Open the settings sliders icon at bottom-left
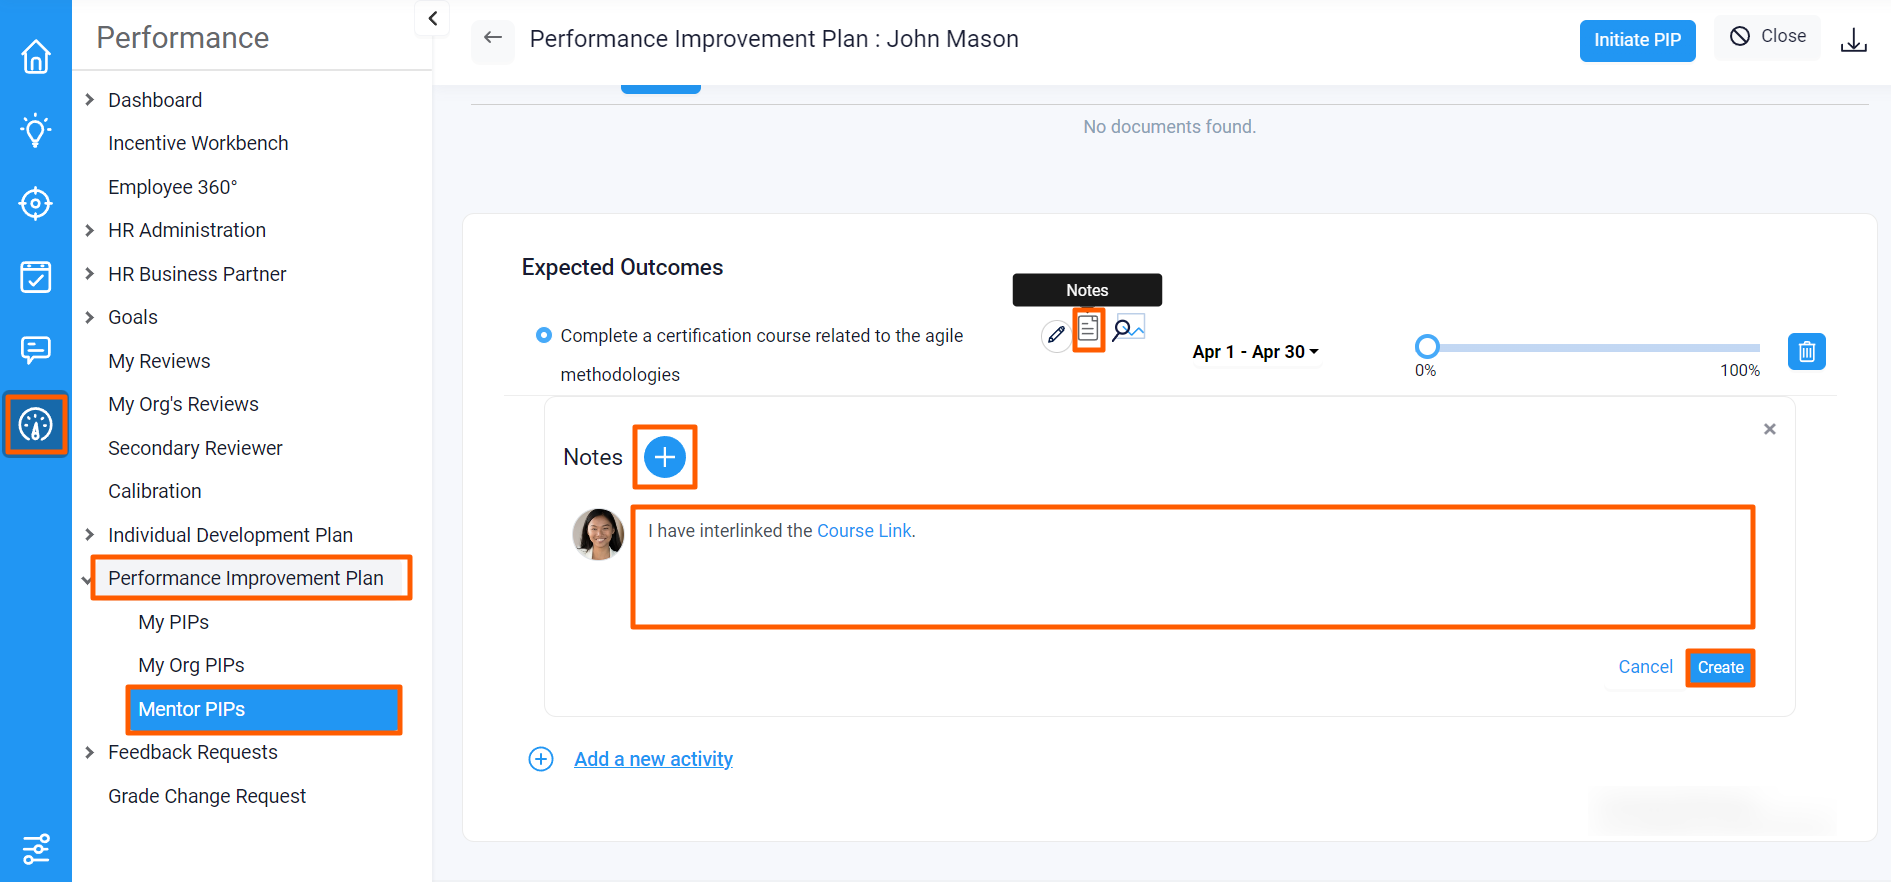 [36, 849]
